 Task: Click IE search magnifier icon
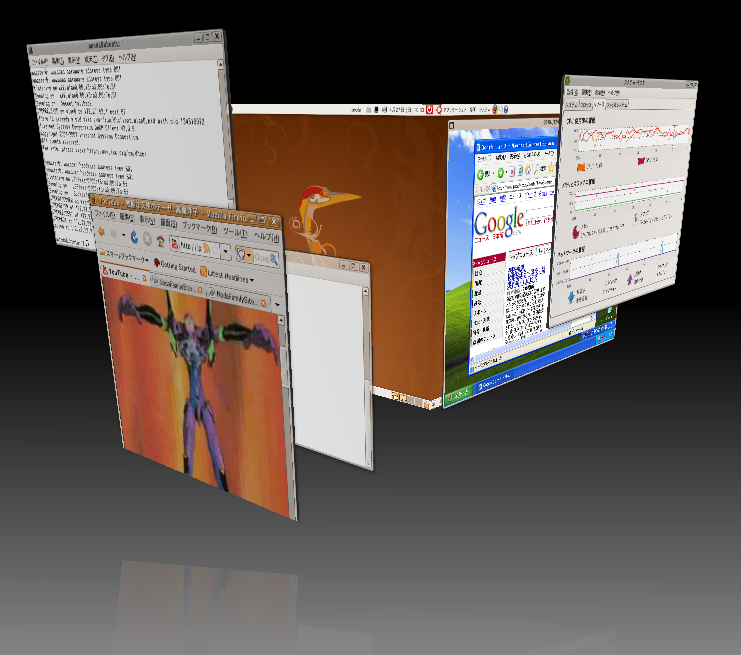click(x=538, y=167)
